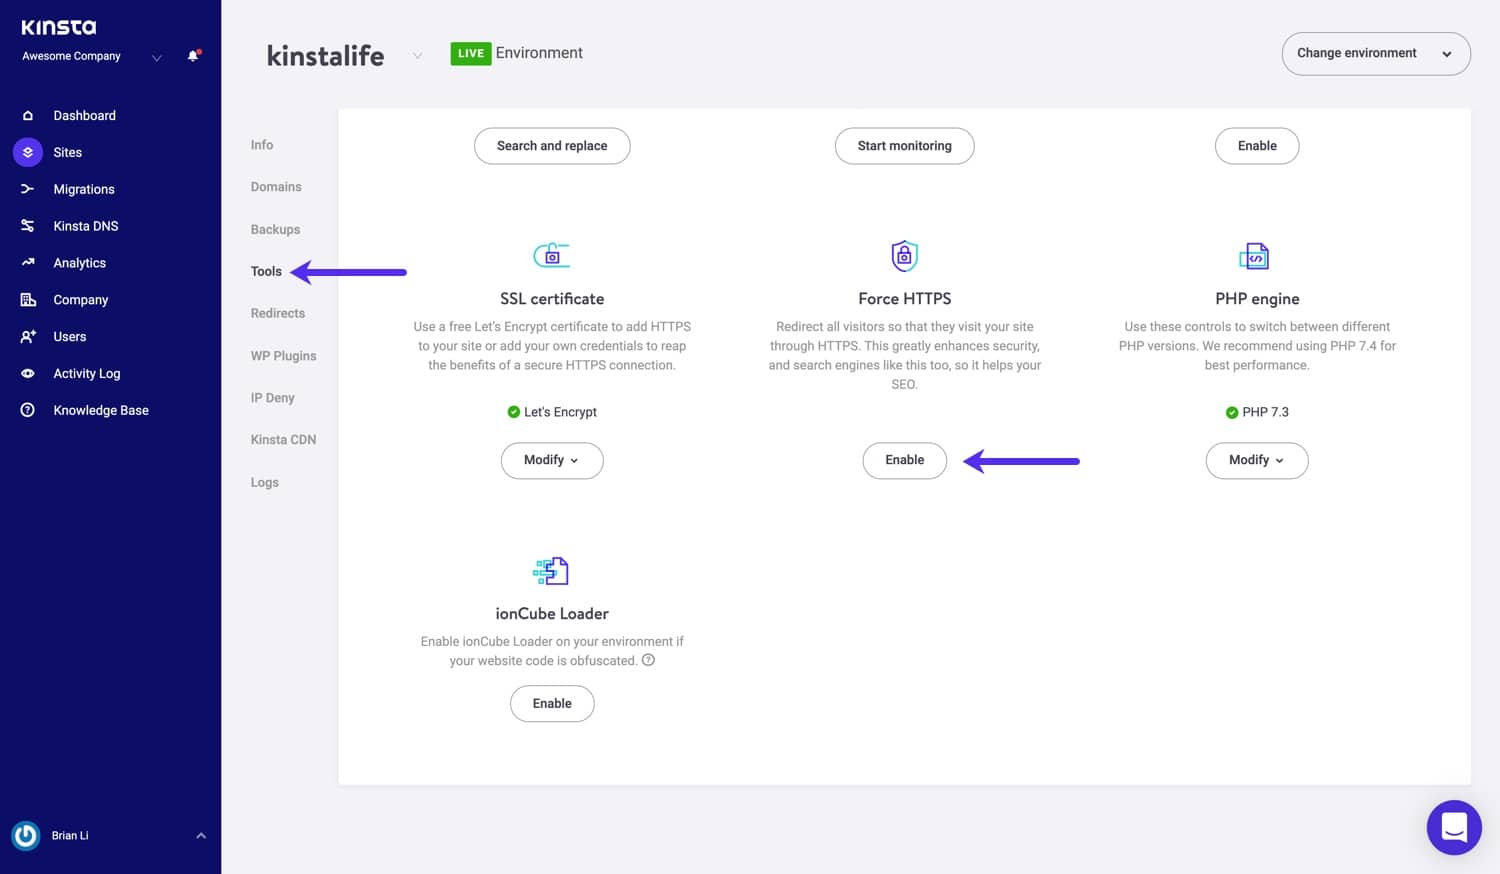The height and width of the screenshot is (874, 1500).
Task: Click the PHP engine heading
Action: (1257, 299)
